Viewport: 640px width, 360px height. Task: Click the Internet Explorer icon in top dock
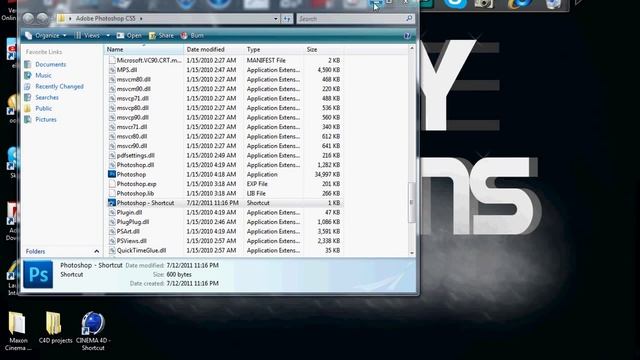point(520,4)
